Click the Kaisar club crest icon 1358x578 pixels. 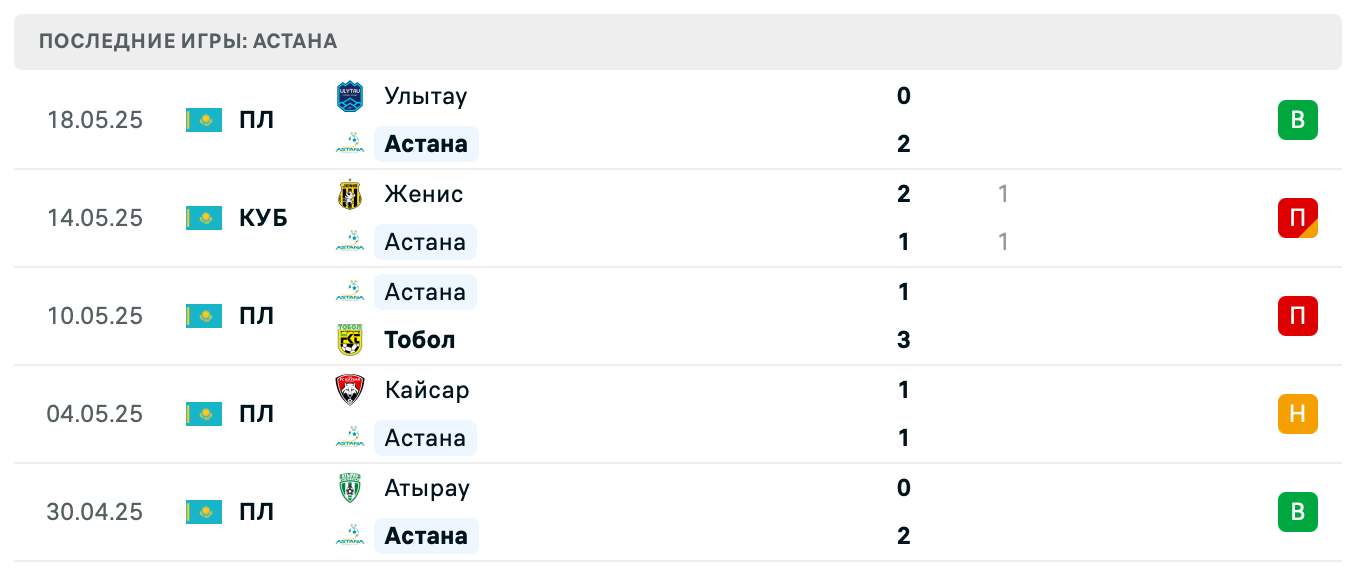pos(349,390)
